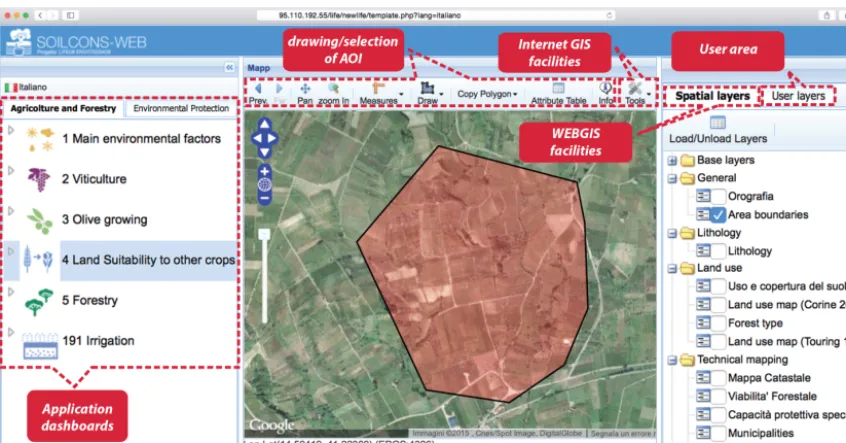Open the Tools wrench icon
The height and width of the screenshot is (443, 846).
[635, 88]
